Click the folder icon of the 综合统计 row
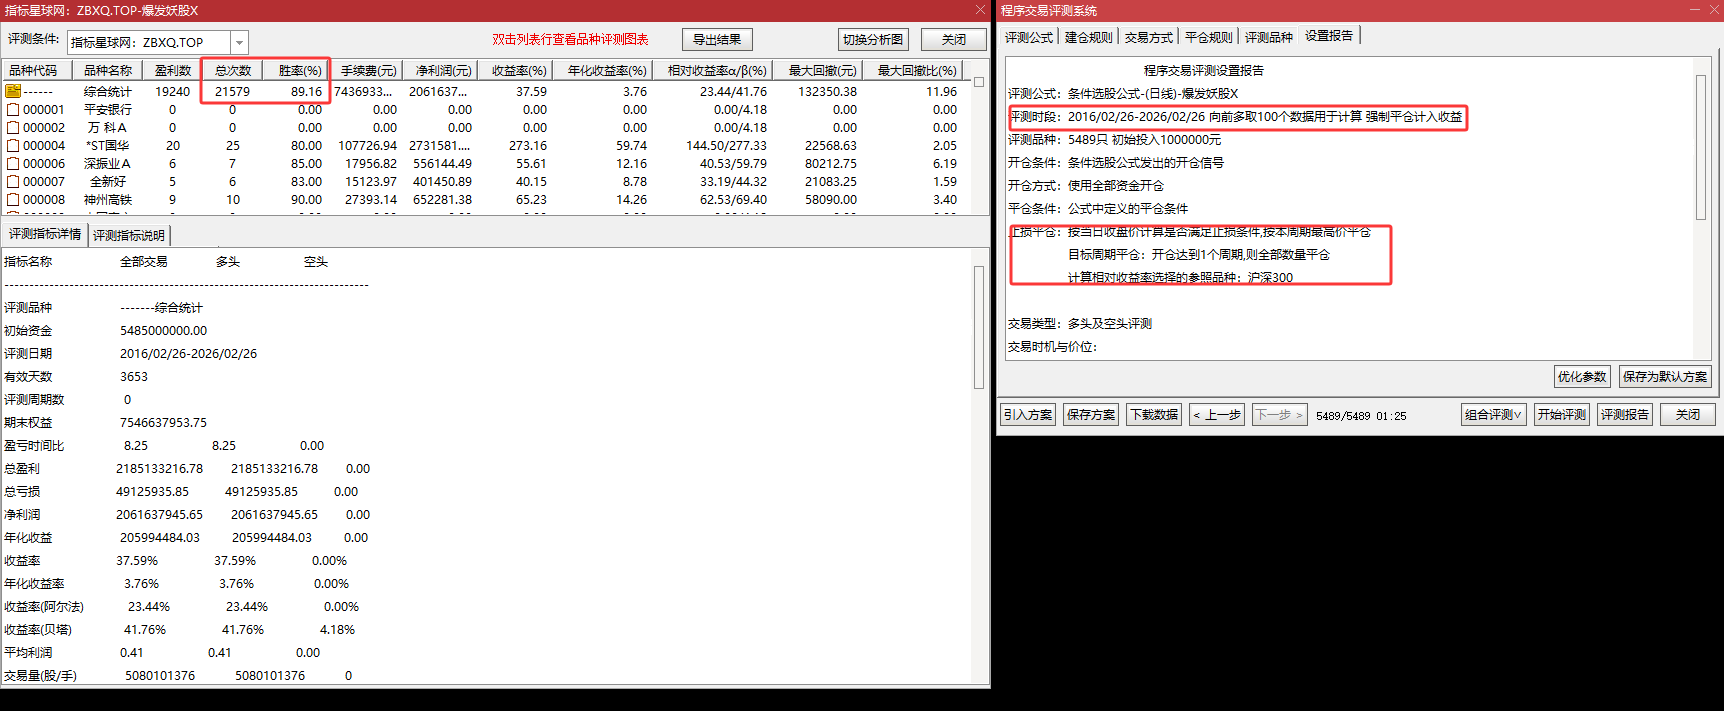1724x711 pixels. pyautogui.click(x=13, y=91)
